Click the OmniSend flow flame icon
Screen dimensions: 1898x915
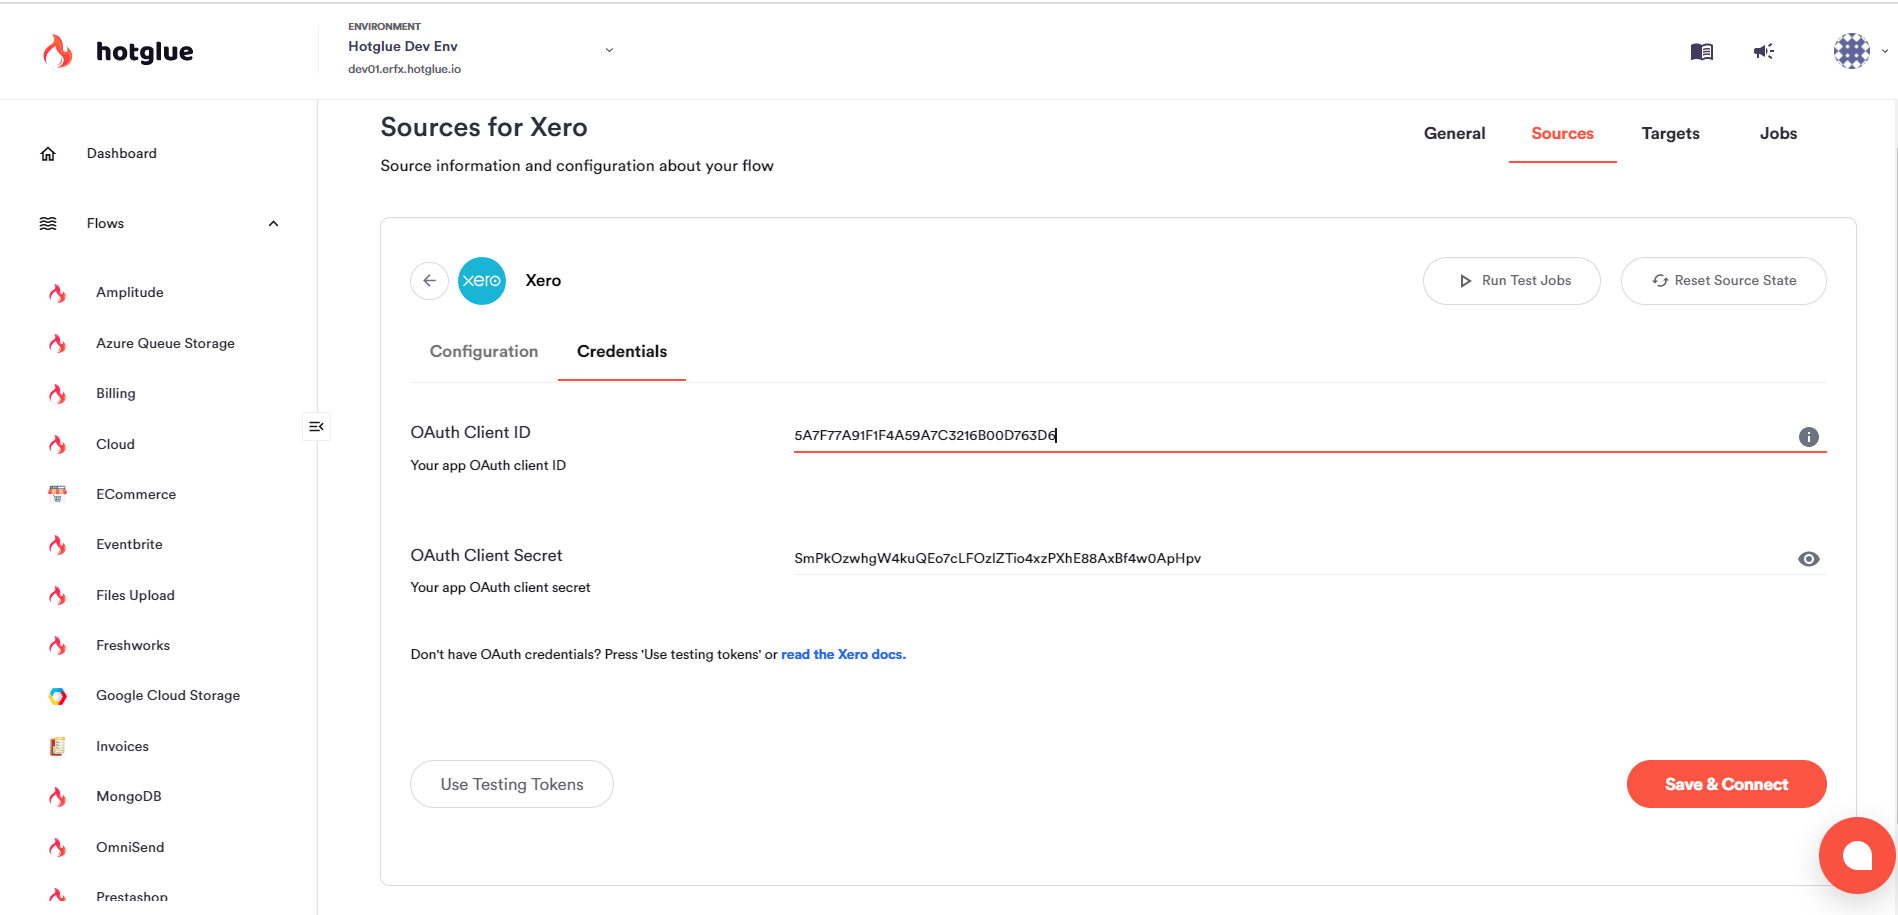(58, 847)
